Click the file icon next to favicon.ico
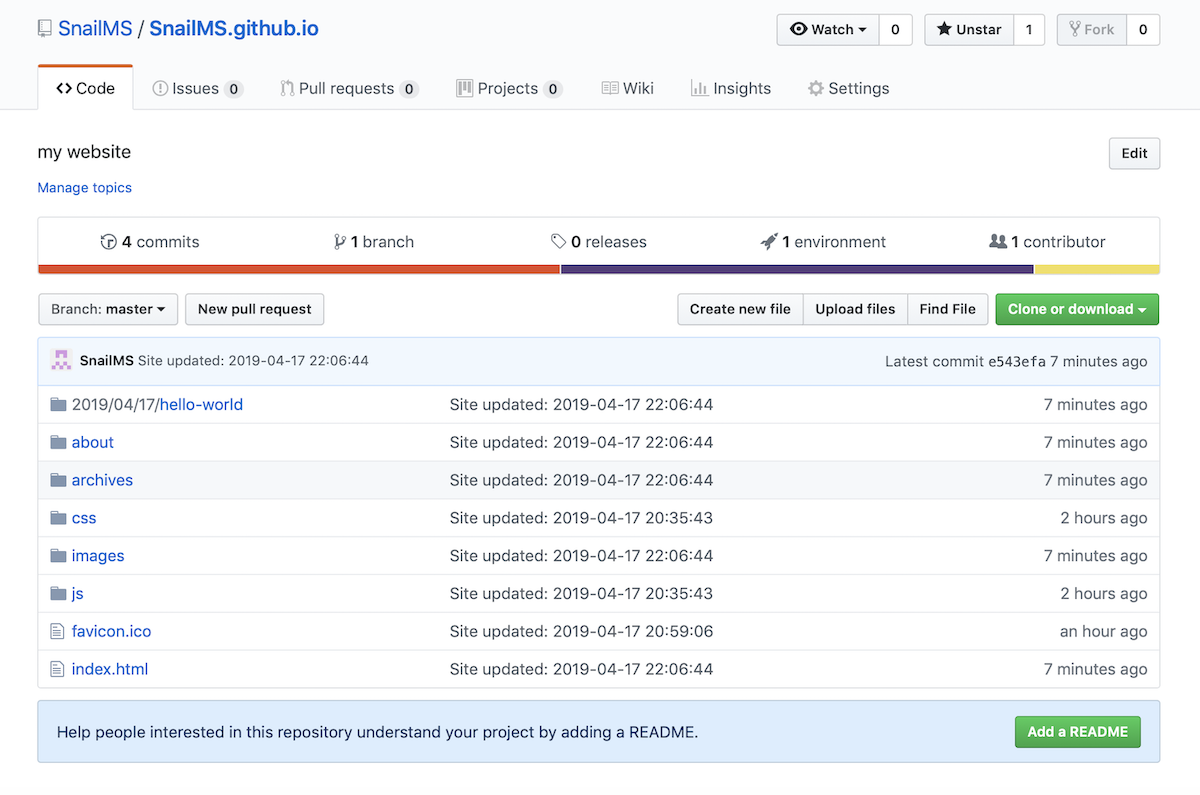The height and width of the screenshot is (795, 1200). point(57,631)
